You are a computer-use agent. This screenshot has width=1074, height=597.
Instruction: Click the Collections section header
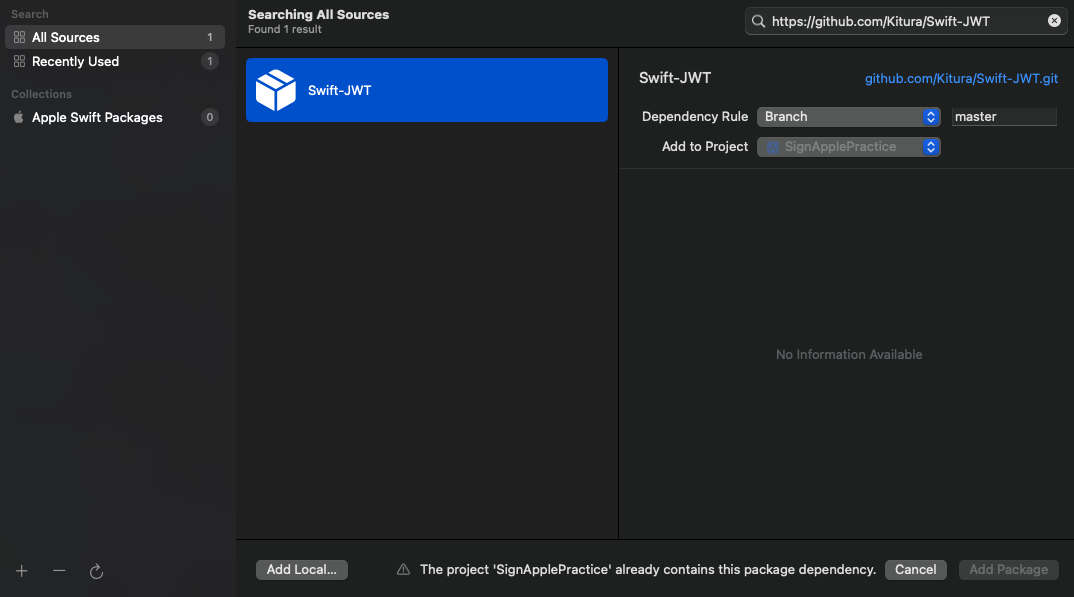pos(41,94)
